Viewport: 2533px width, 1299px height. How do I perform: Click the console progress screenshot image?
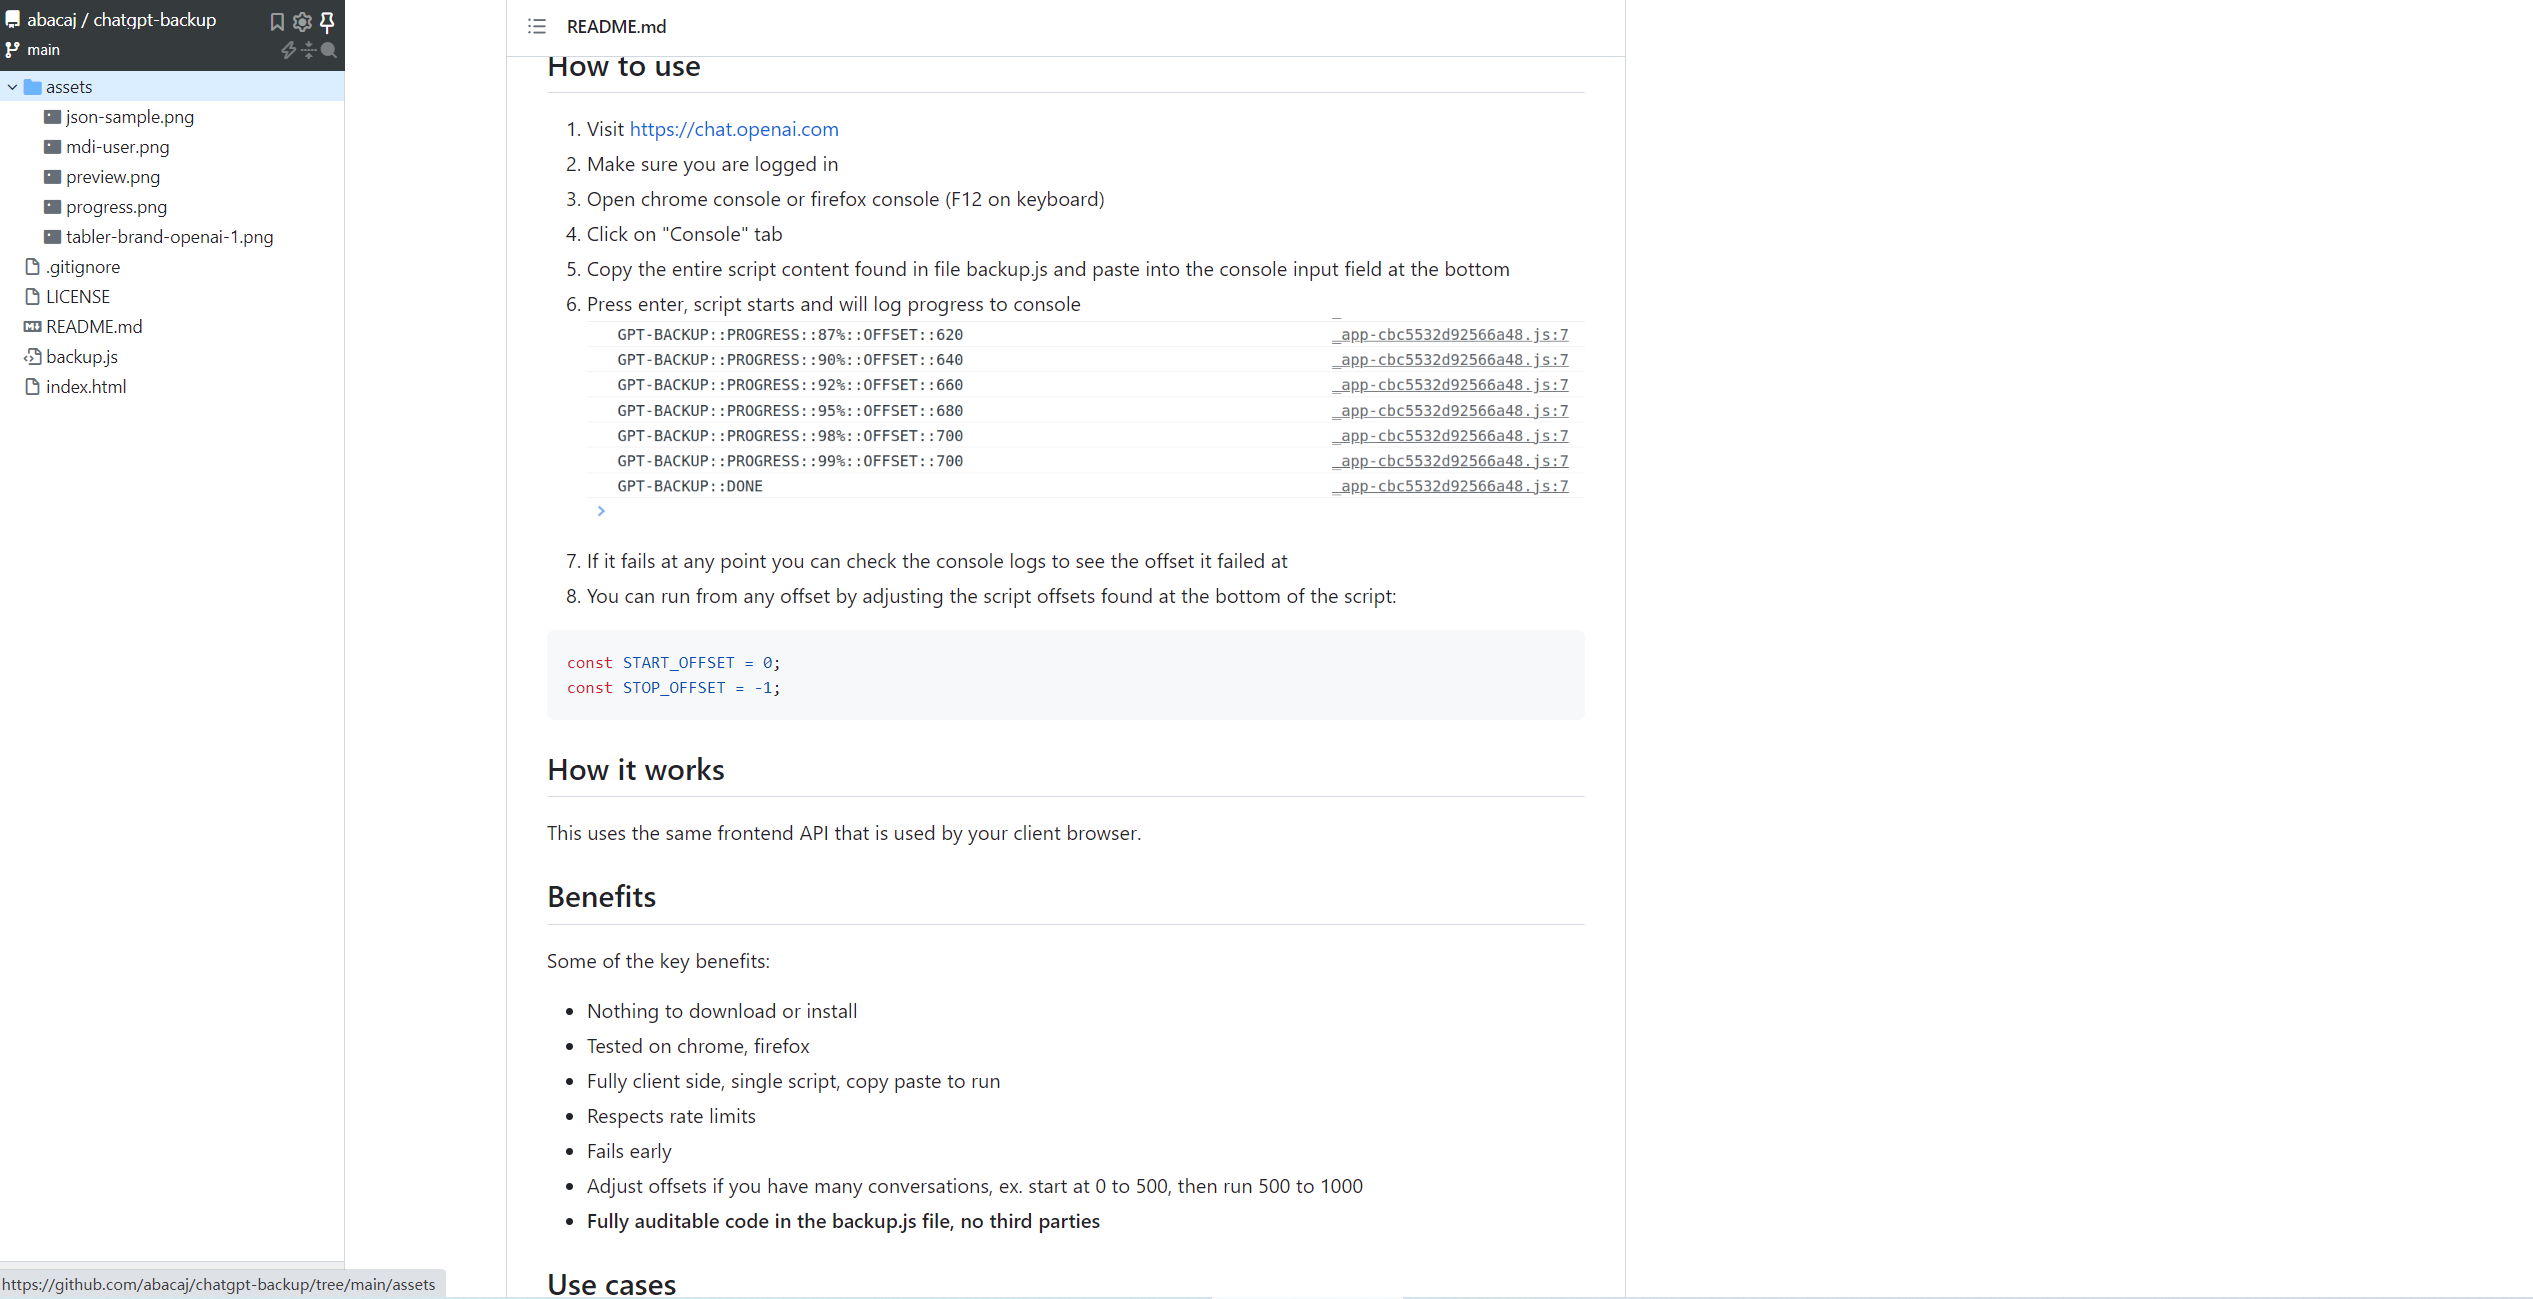(x=1086, y=419)
